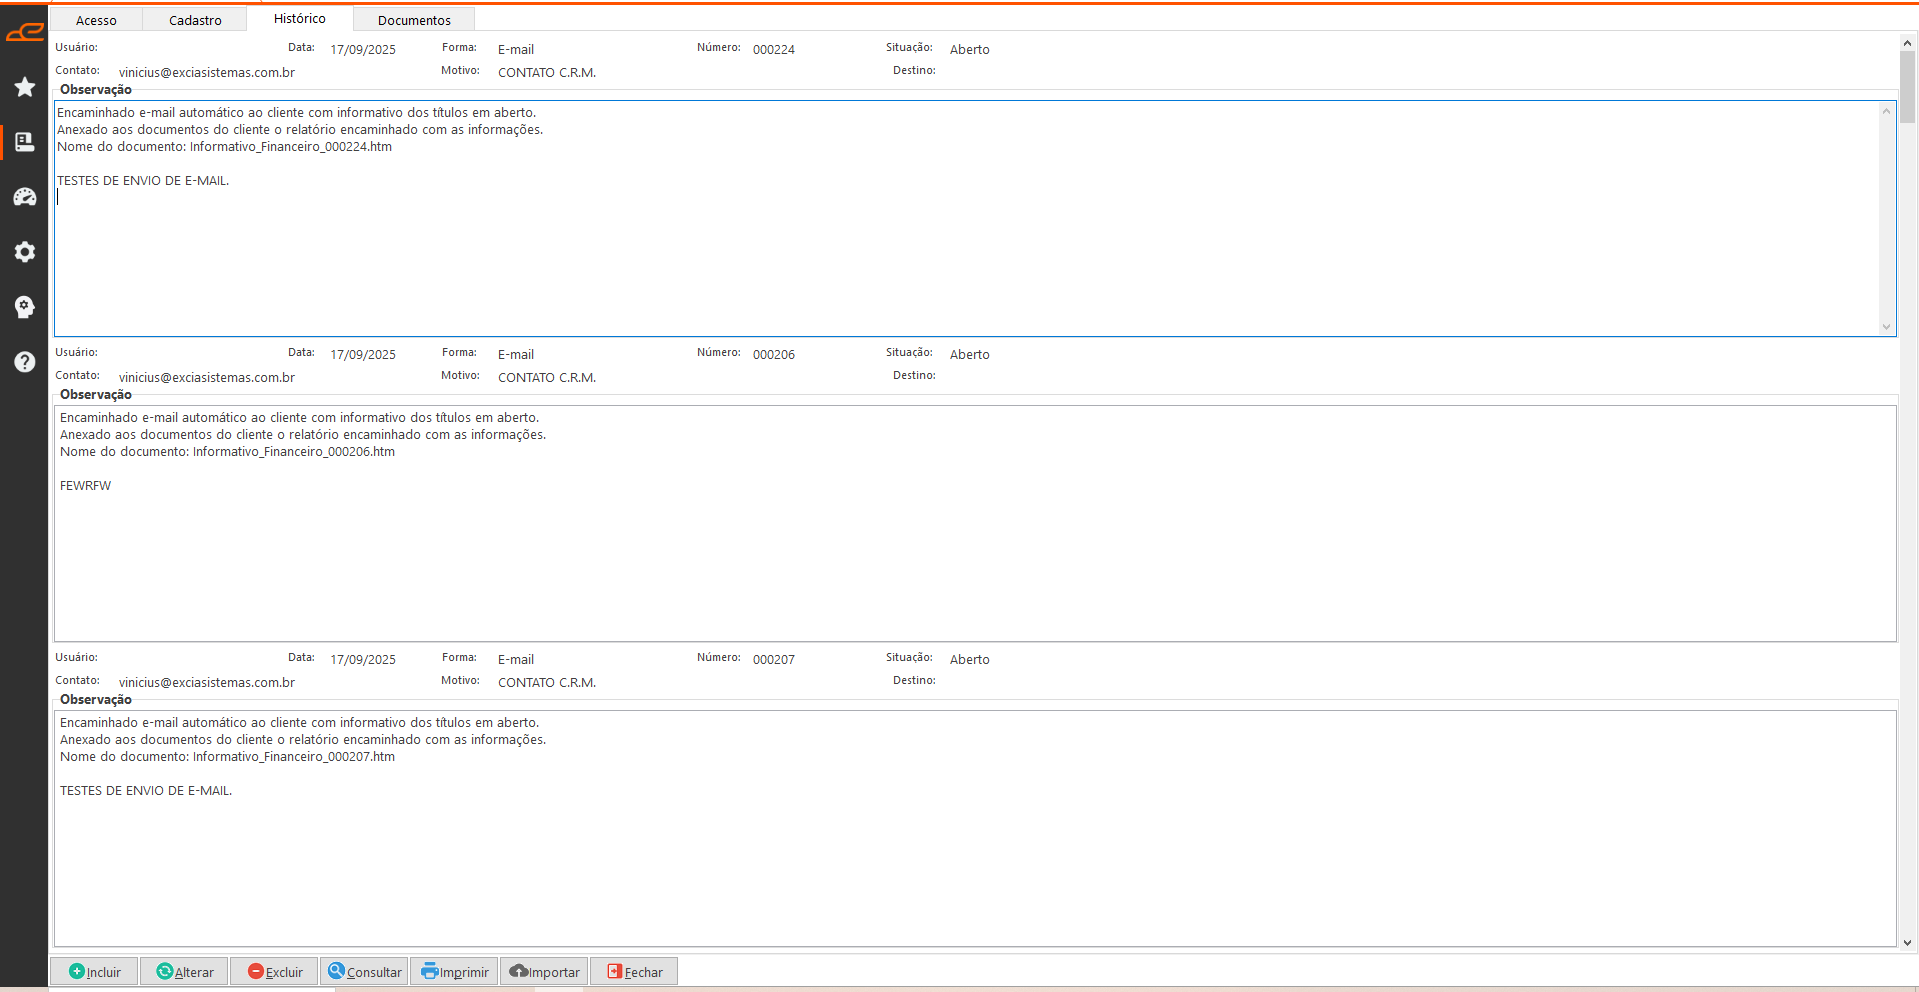The image size is (1919, 992).
Task: Click the Excluir button
Action: point(275,972)
